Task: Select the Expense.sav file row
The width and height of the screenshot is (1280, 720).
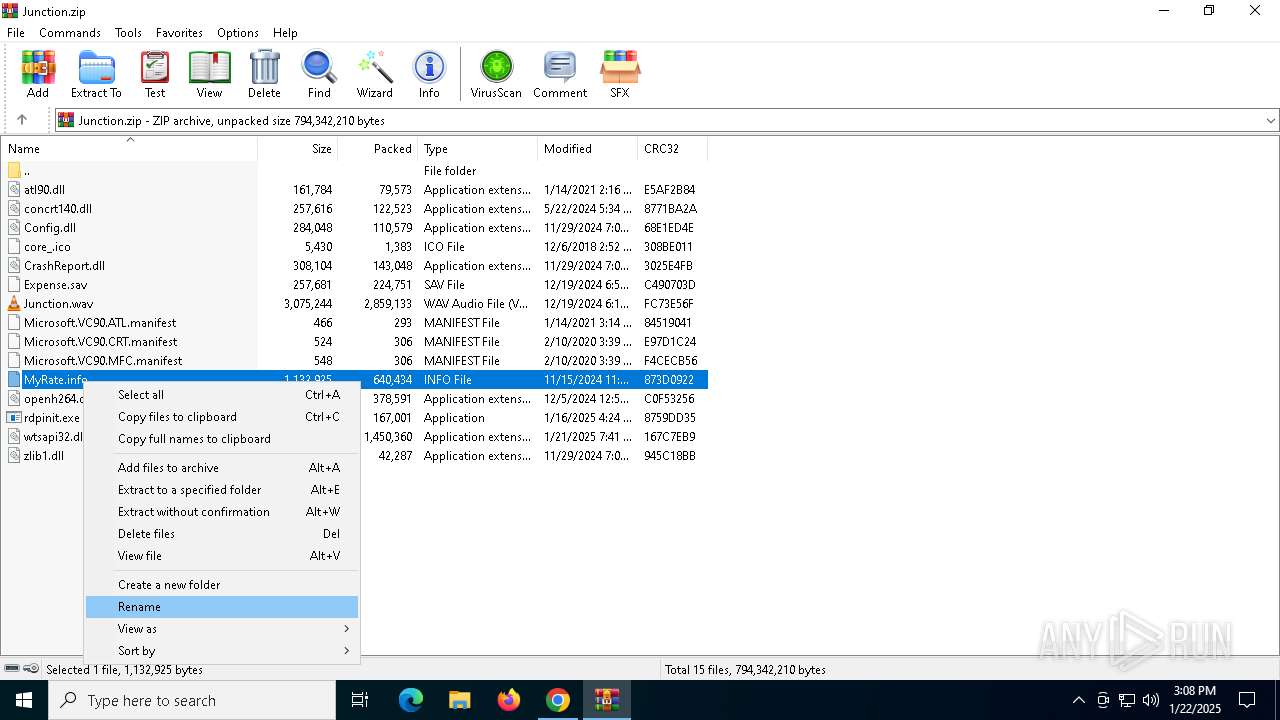Action: [x=355, y=284]
